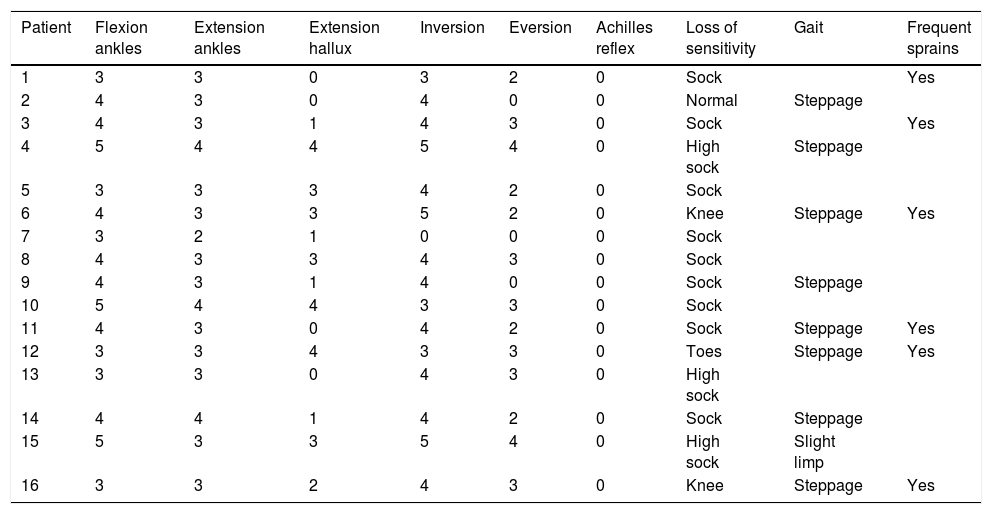
Task: Select the Toes sensitivity cell
Action: click(703, 351)
